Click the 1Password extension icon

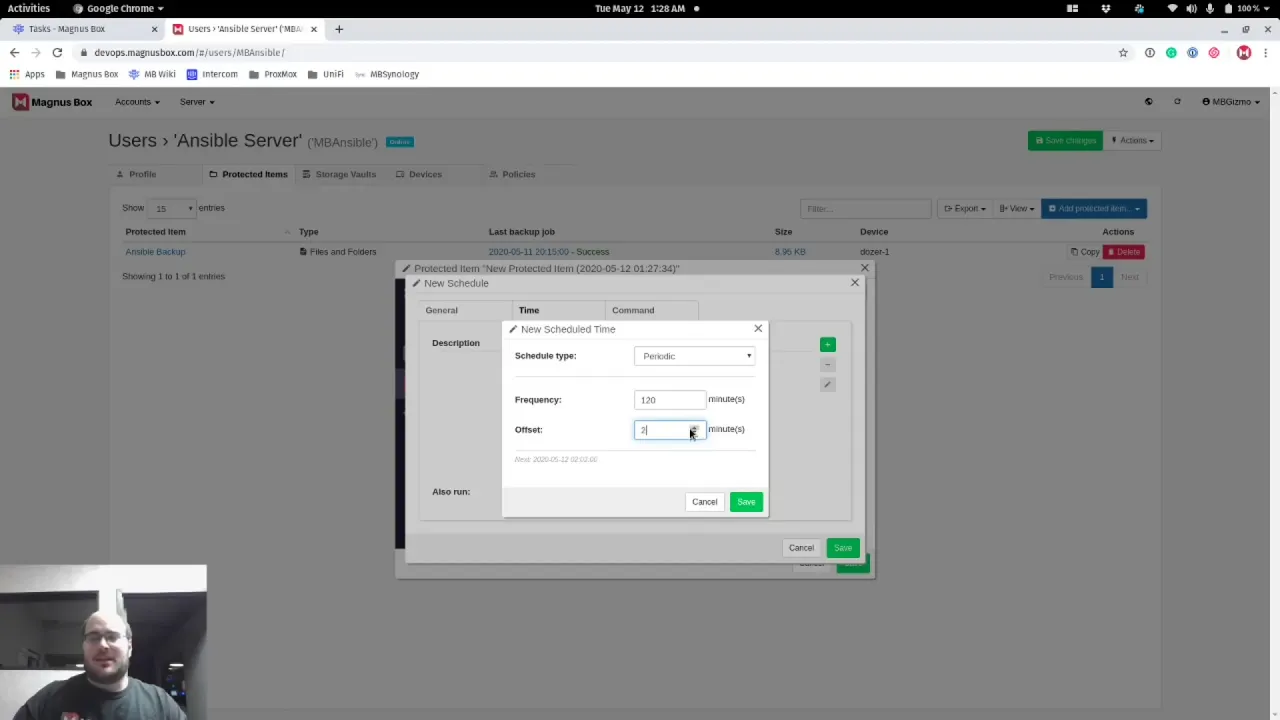(1192, 52)
